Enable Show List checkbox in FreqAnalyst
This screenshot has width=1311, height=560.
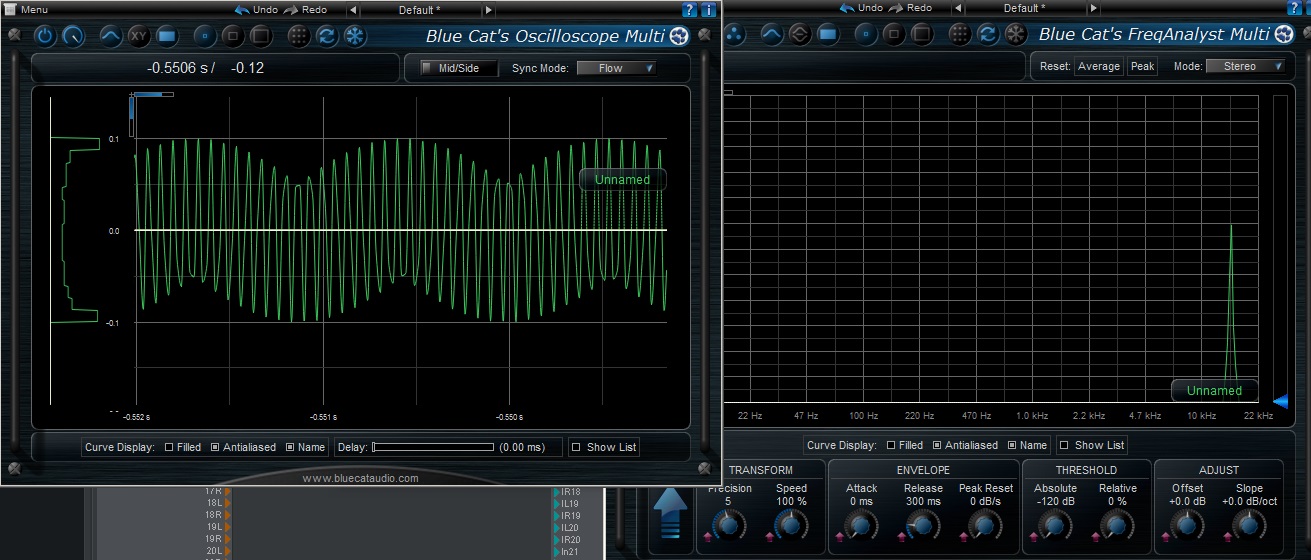point(1064,445)
